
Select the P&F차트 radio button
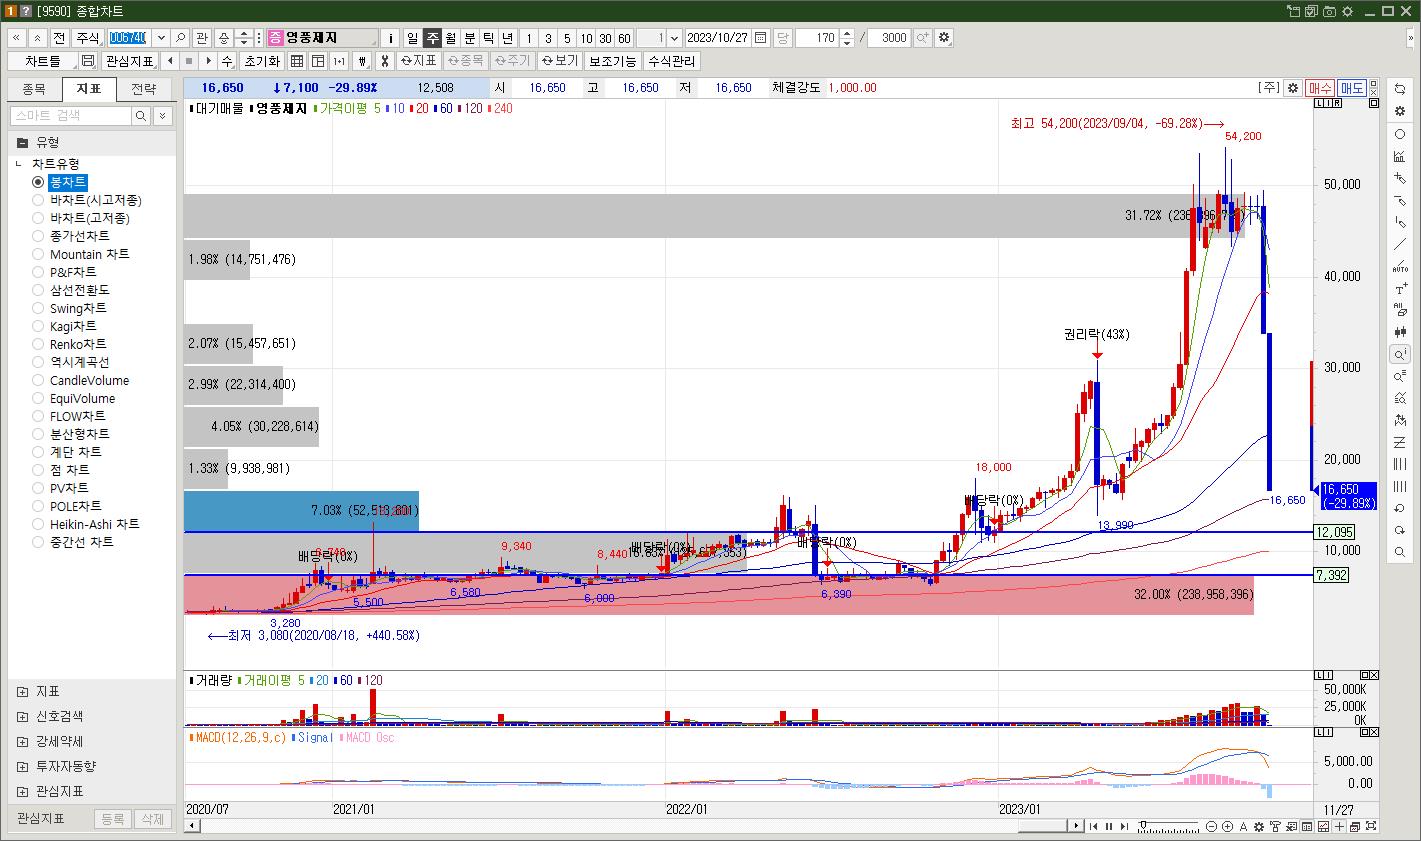pyautogui.click(x=38, y=272)
